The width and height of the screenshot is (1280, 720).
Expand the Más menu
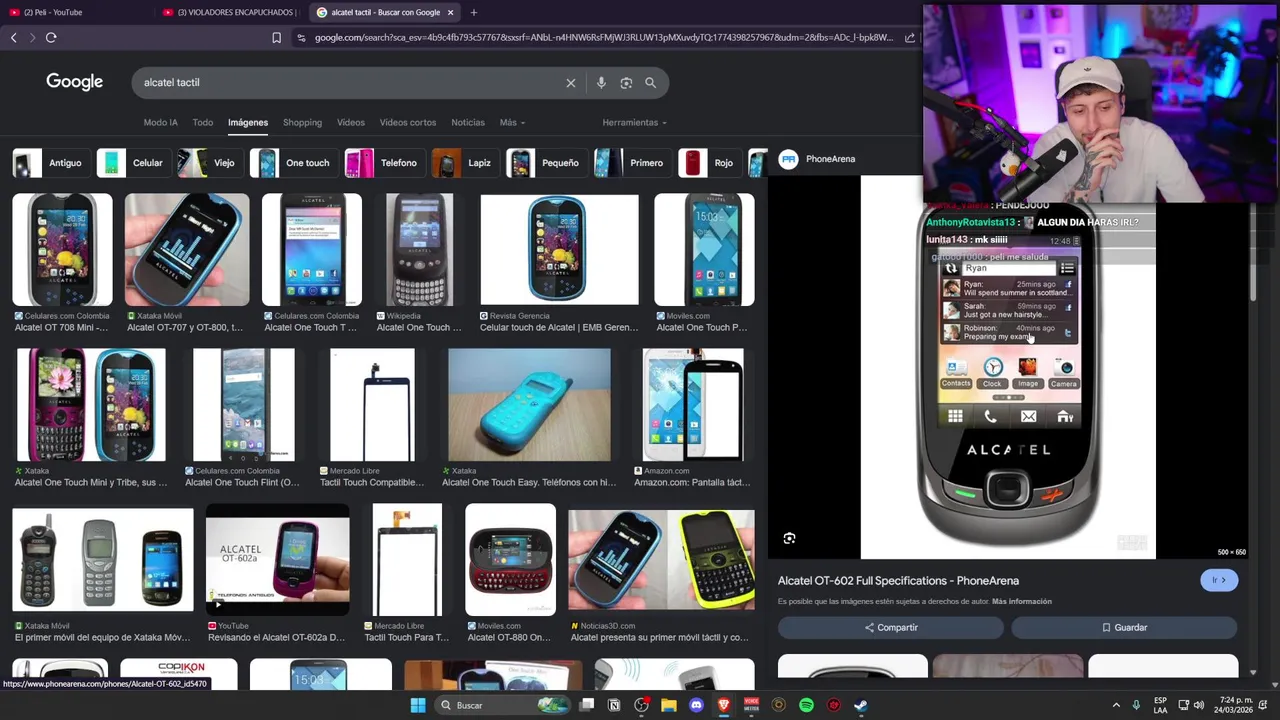512,122
